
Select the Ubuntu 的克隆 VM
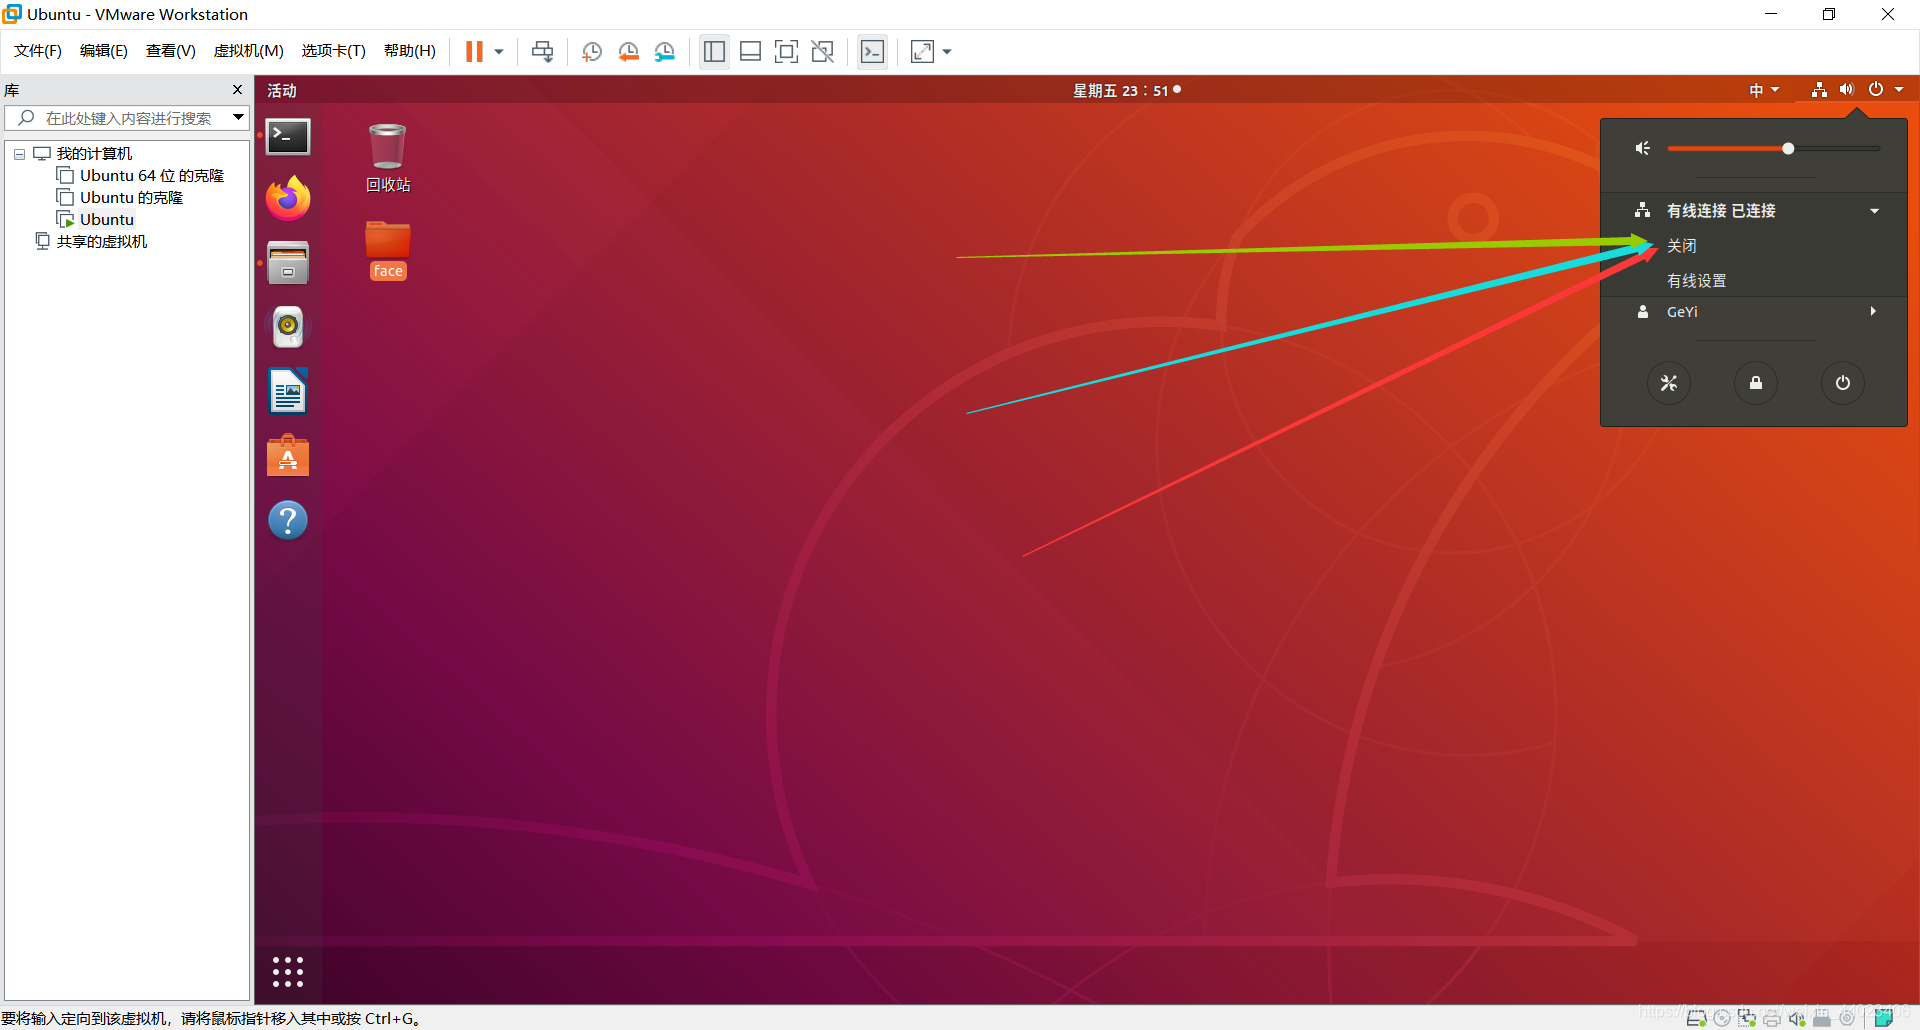coord(132,198)
